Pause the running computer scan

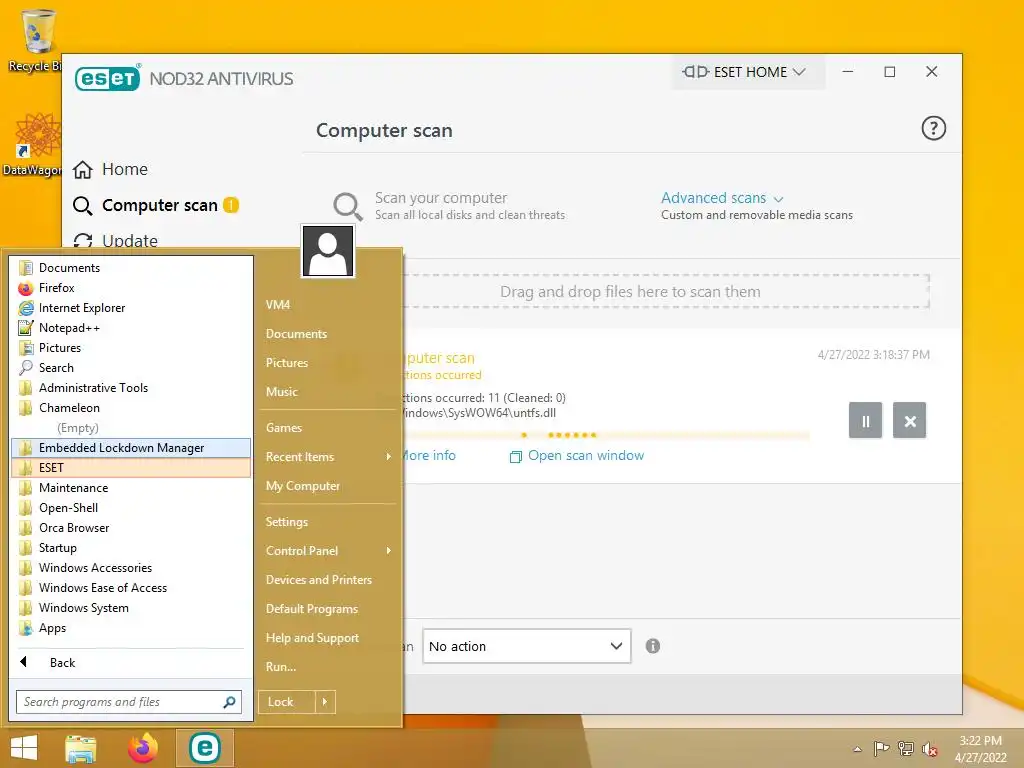coord(865,421)
